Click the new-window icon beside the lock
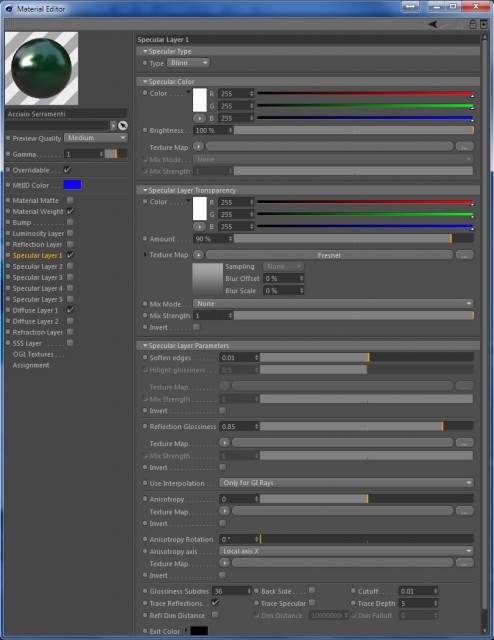This screenshot has height=640, width=494. (483, 24)
